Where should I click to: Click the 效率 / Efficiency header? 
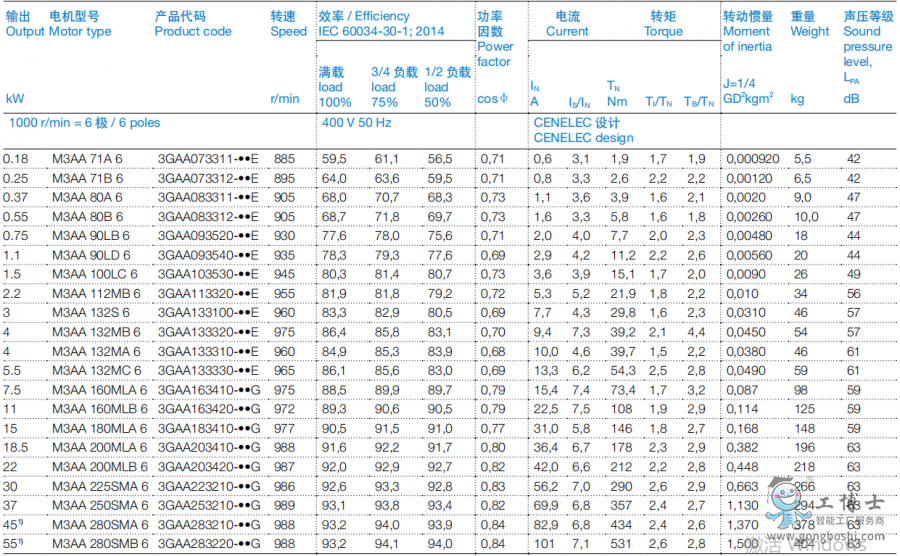coord(363,17)
